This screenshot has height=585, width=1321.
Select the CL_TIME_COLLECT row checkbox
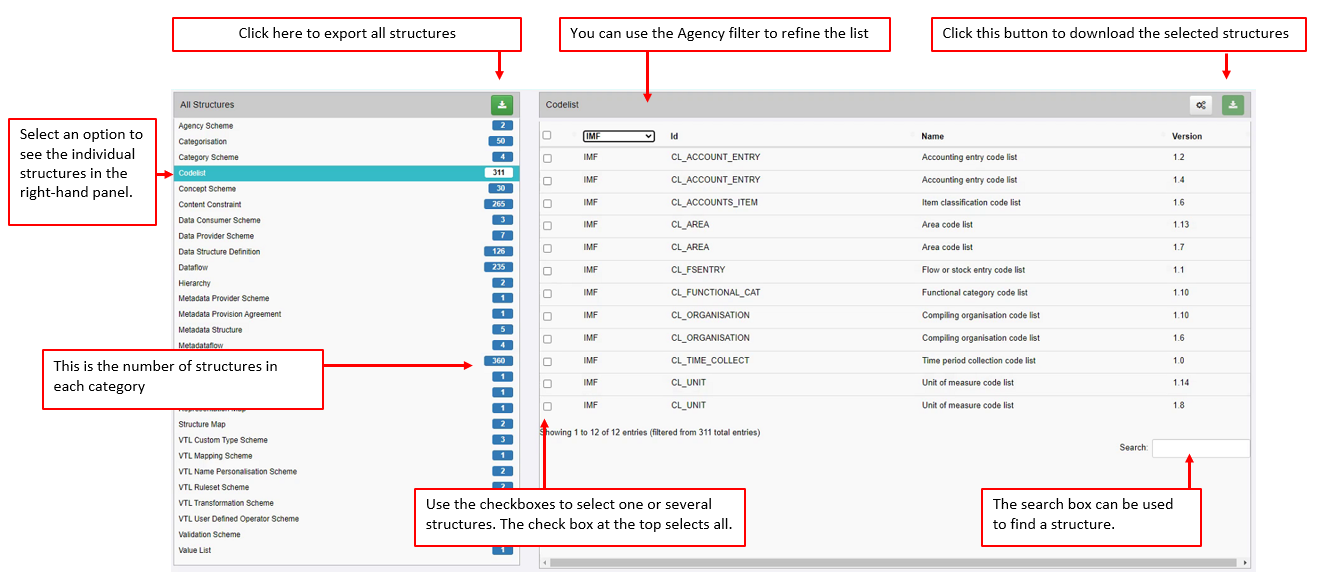pos(547,361)
